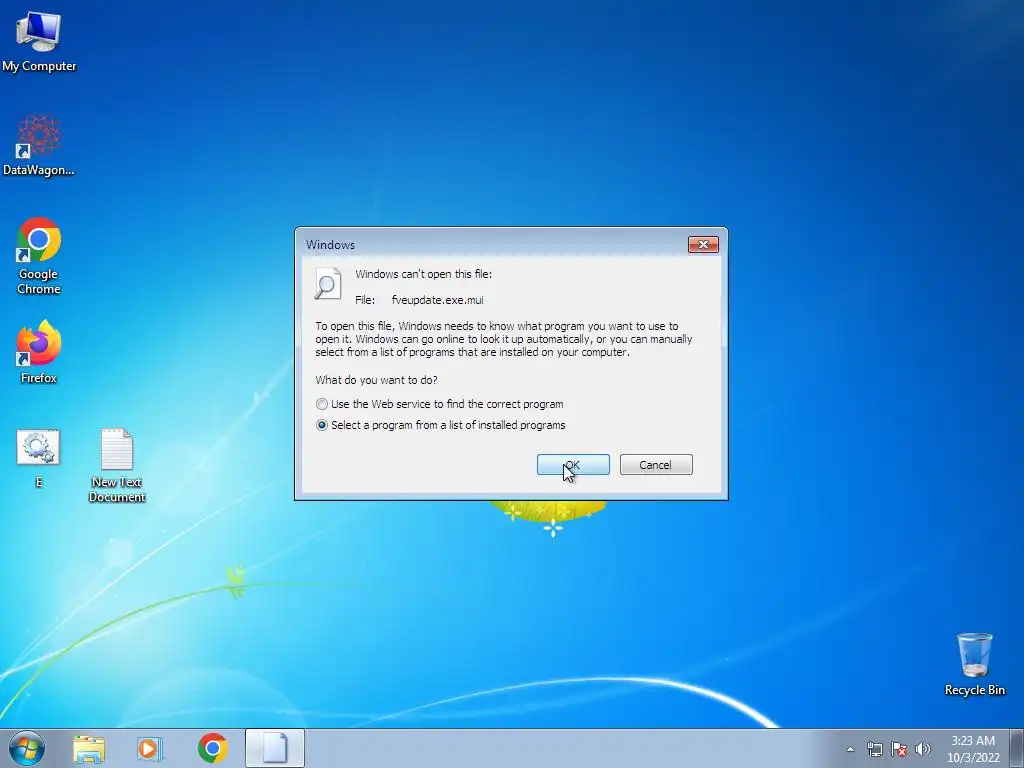Open Windows Explorer from the taskbar
The height and width of the screenshot is (768, 1024).
pyautogui.click(x=89, y=749)
